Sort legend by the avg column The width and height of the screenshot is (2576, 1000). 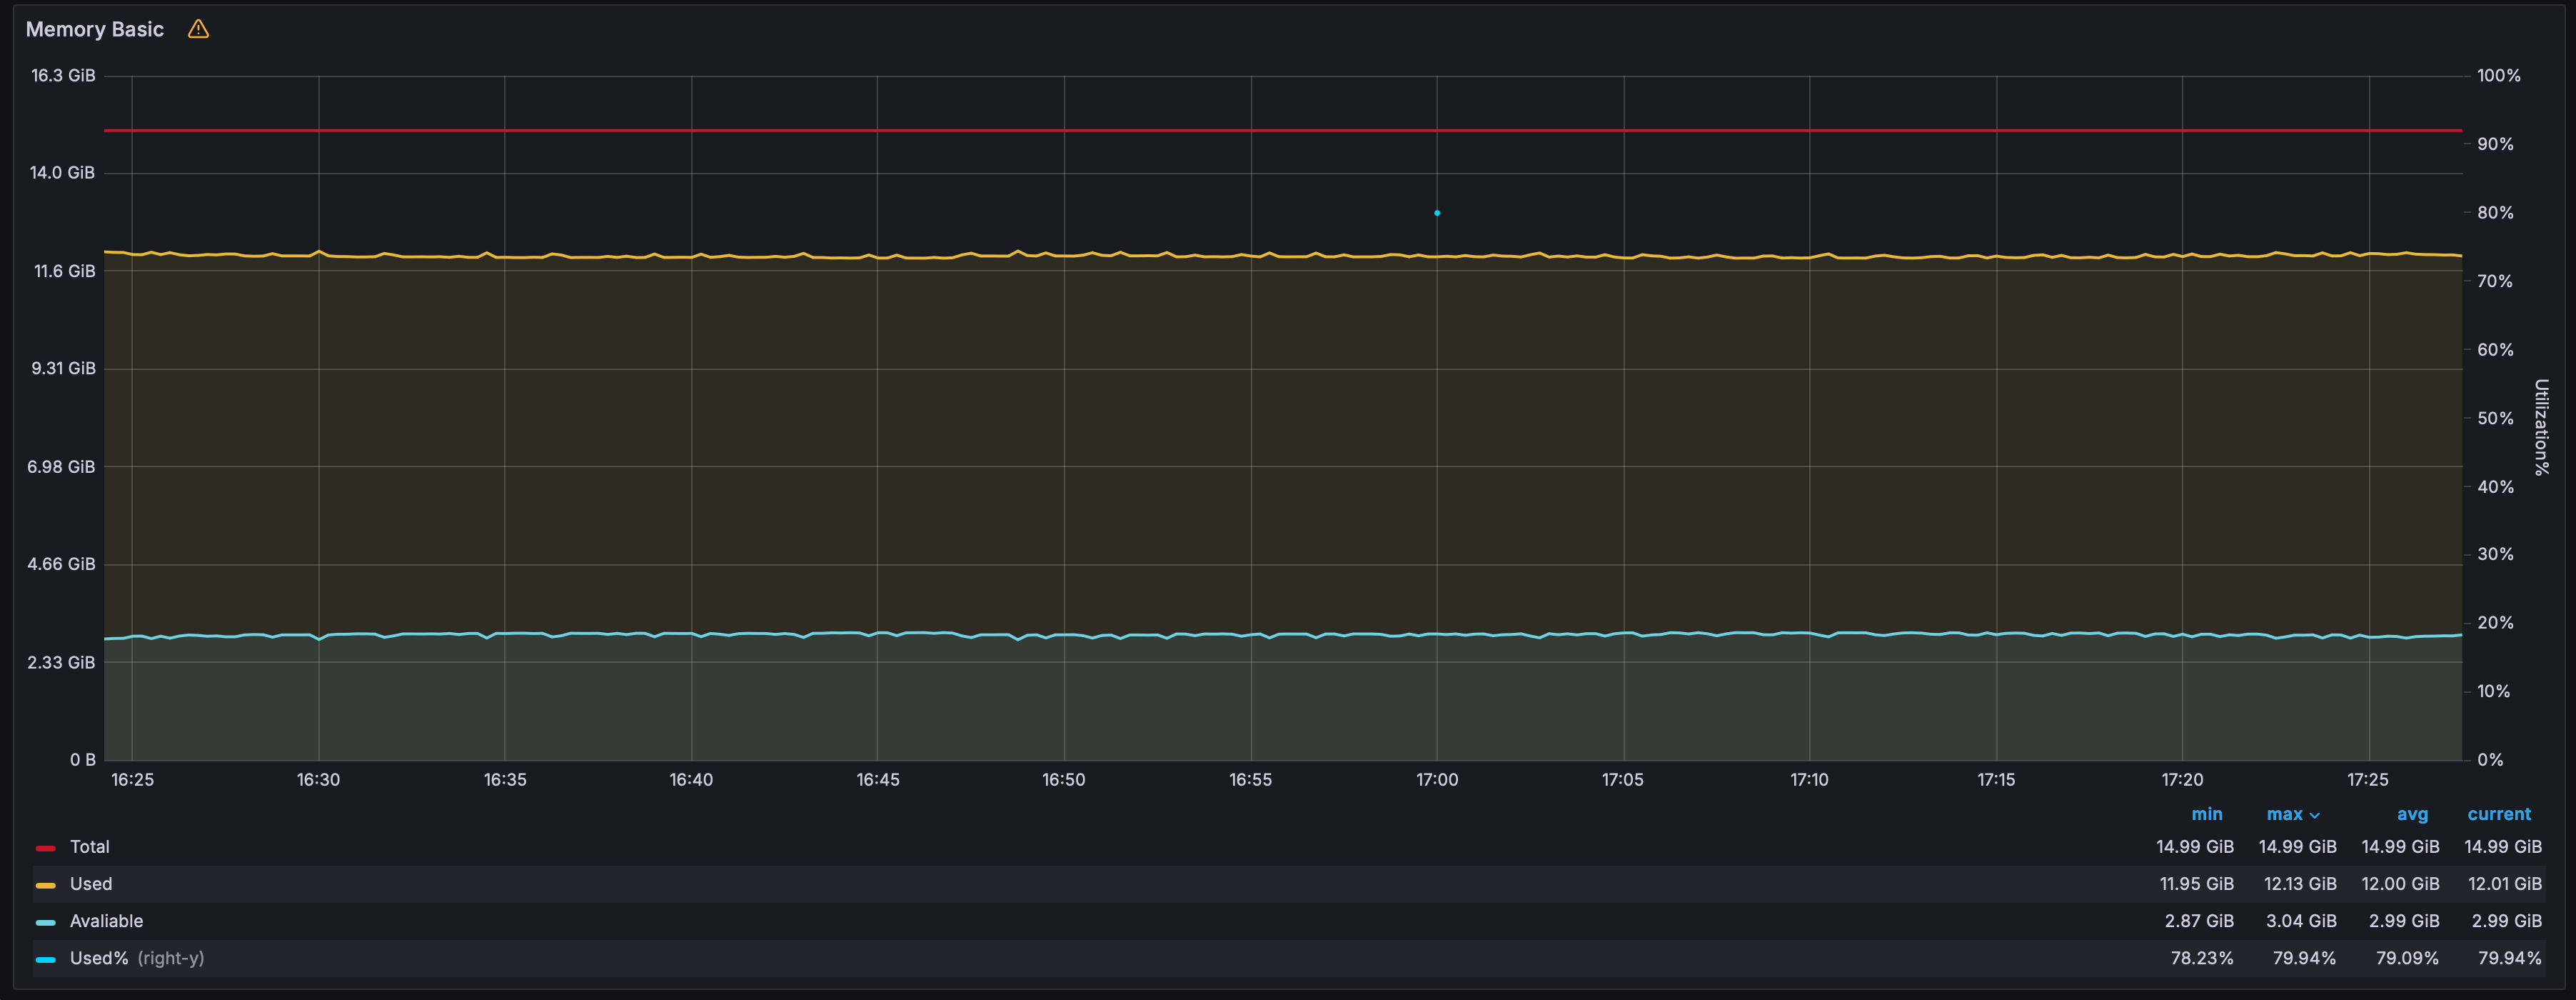click(2412, 814)
